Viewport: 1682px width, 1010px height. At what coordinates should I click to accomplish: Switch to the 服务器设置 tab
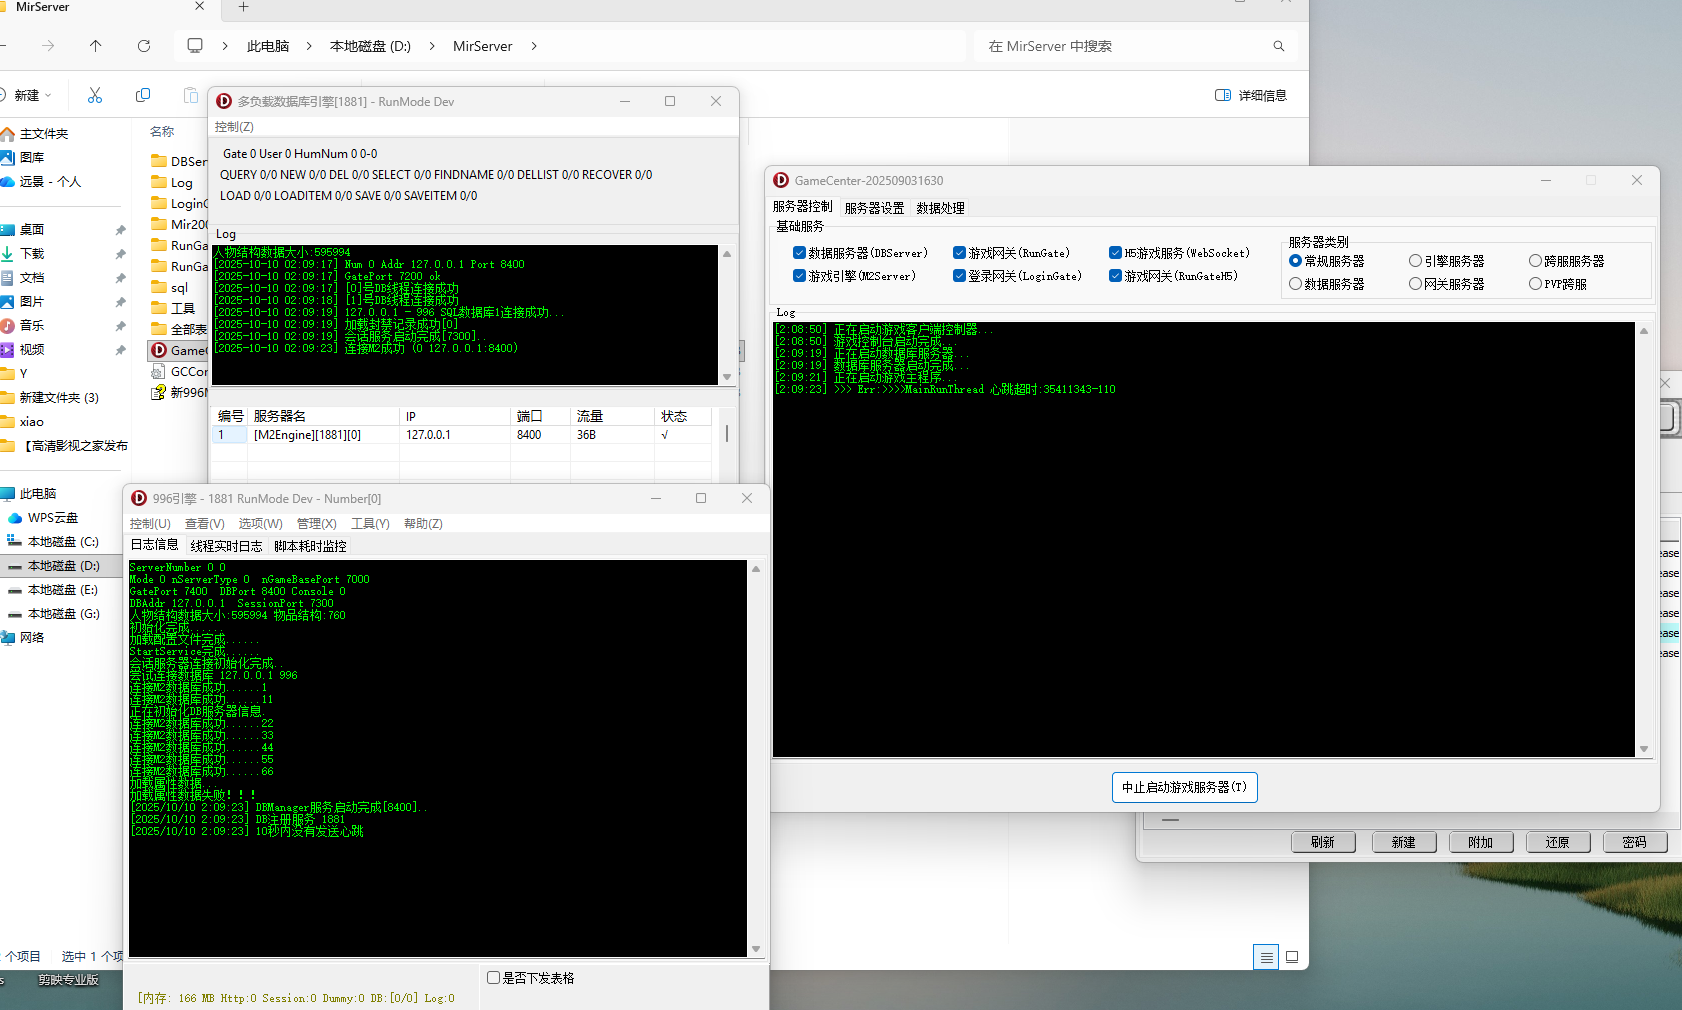874,208
